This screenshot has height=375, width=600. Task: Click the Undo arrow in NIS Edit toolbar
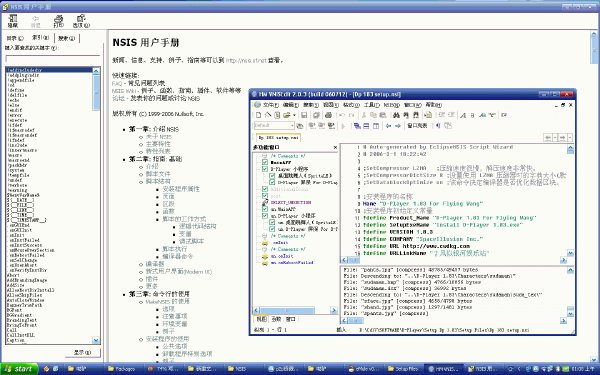[342, 115]
